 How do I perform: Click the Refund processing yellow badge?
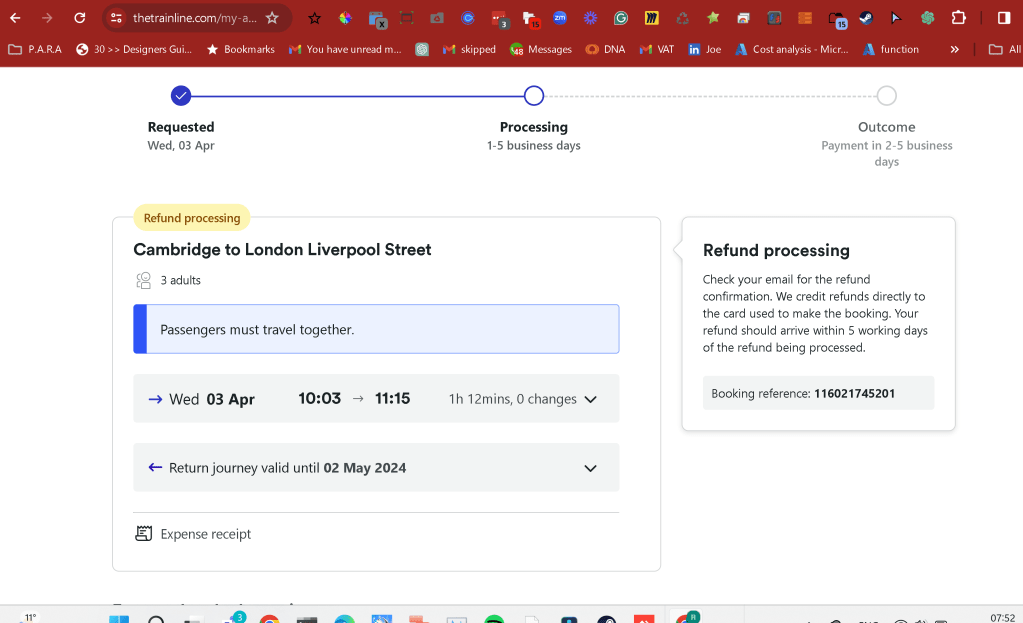(192, 218)
